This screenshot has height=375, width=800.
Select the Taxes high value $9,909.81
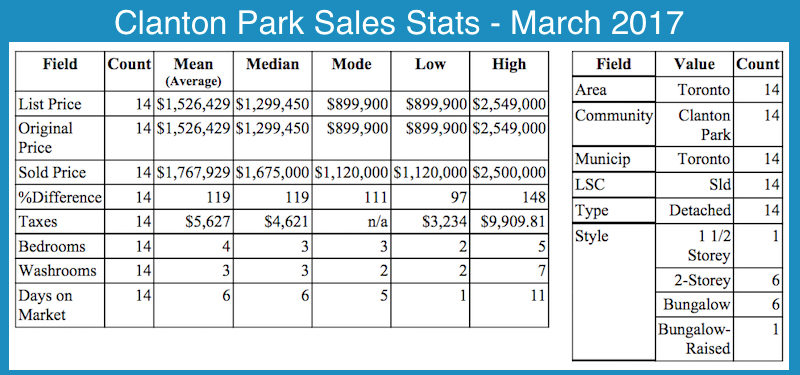tap(513, 222)
